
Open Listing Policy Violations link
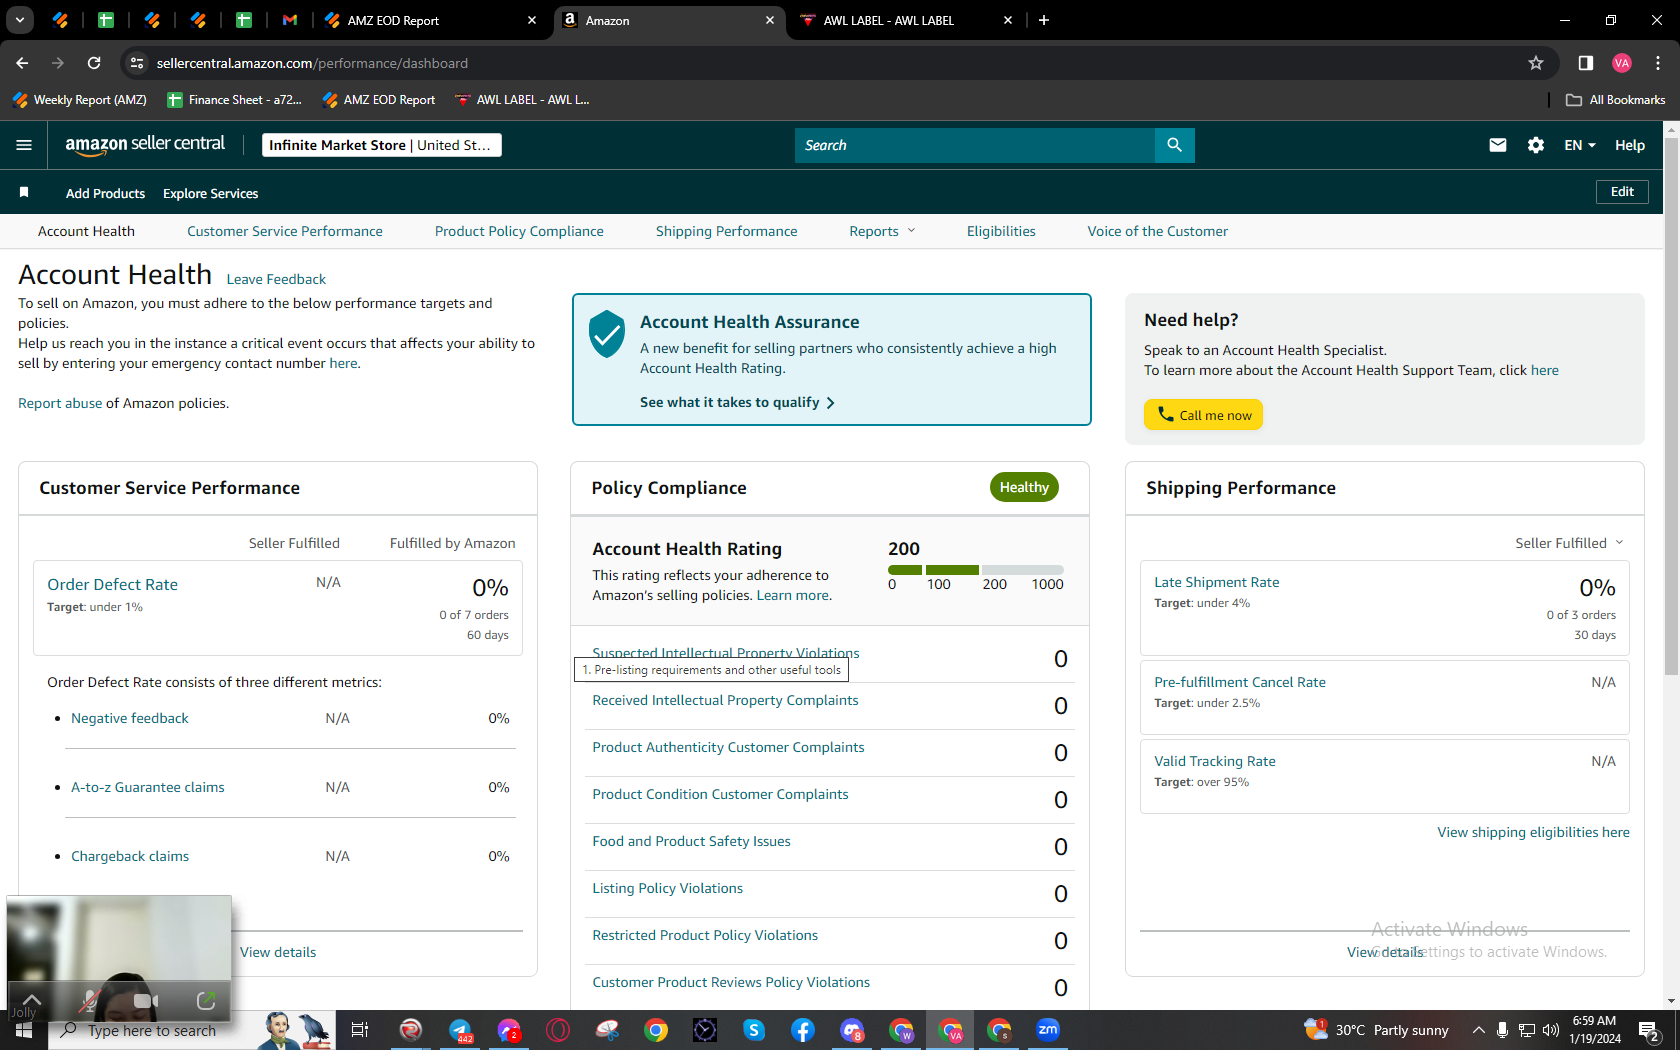click(x=668, y=888)
